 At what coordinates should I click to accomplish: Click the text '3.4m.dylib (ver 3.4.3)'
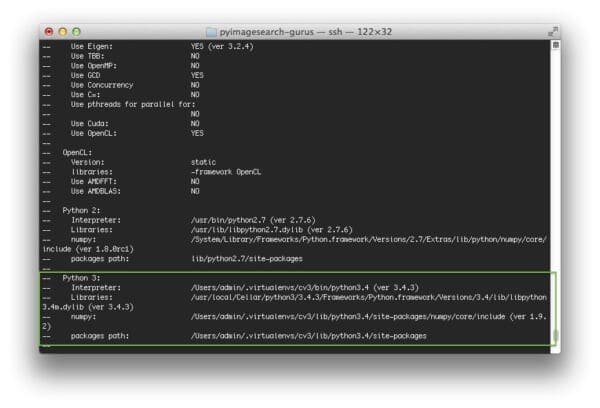pyautogui.click(x=88, y=307)
